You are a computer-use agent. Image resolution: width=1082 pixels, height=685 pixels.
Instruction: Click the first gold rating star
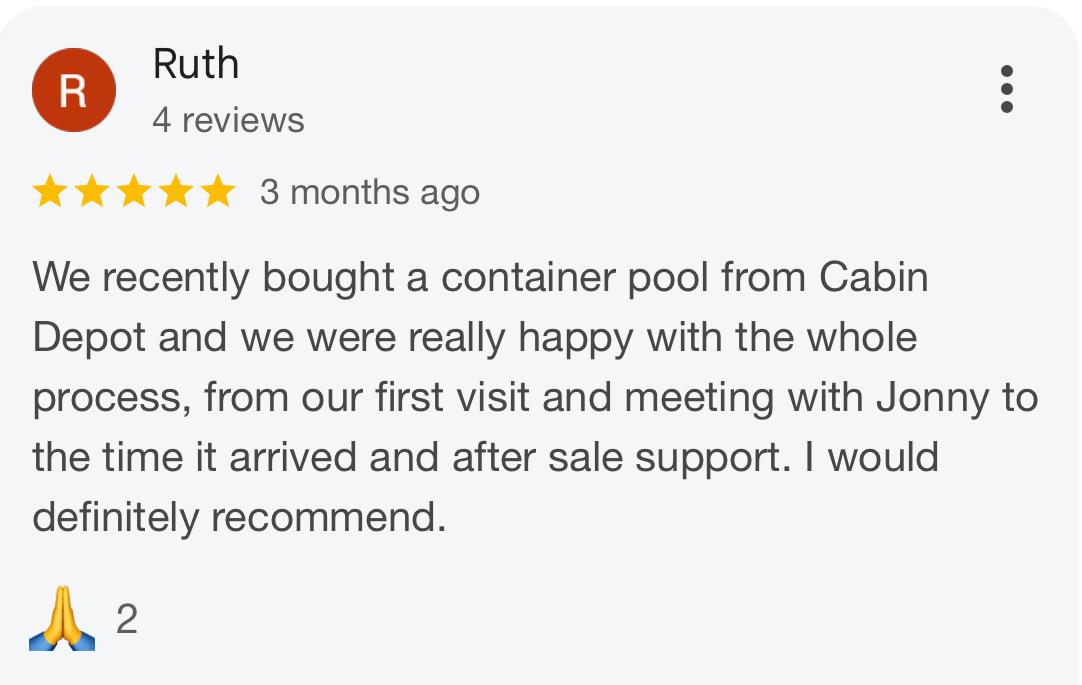(x=49, y=191)
